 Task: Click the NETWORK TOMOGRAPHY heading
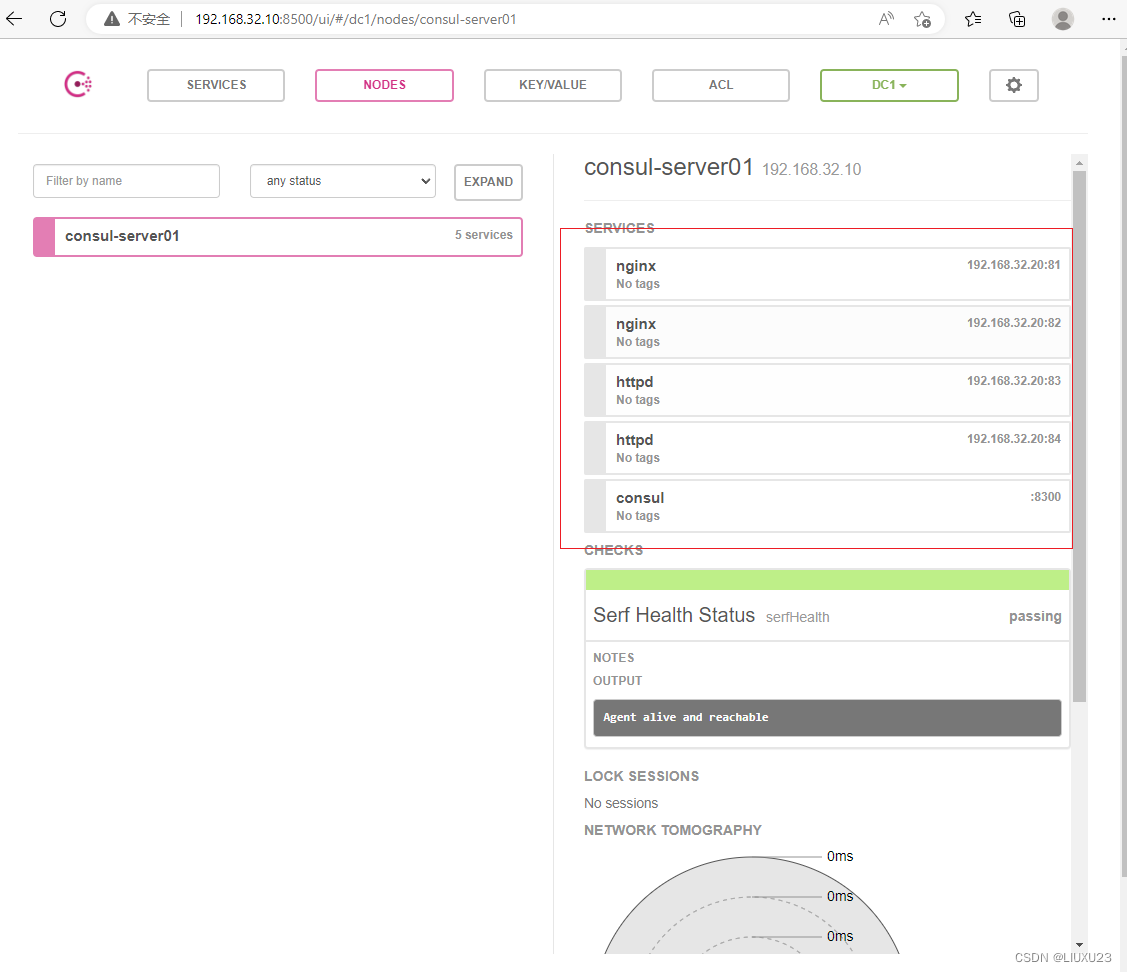click(673, 830)
